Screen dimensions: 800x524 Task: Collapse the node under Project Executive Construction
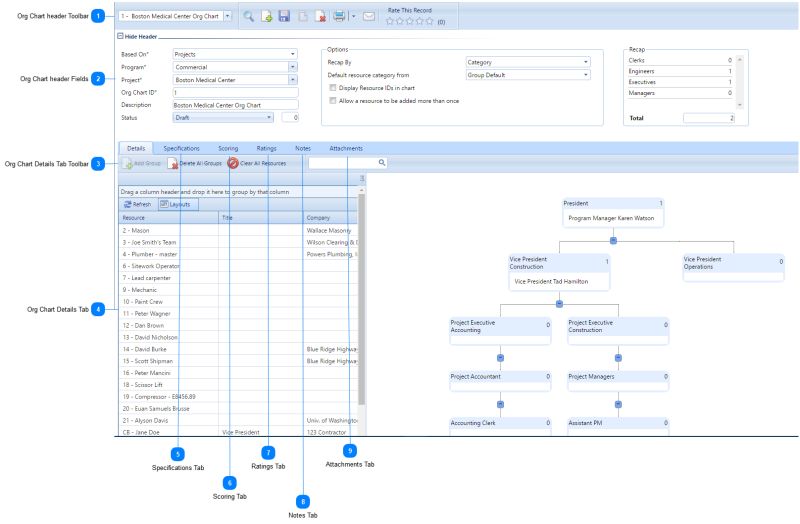coord(618,358)
